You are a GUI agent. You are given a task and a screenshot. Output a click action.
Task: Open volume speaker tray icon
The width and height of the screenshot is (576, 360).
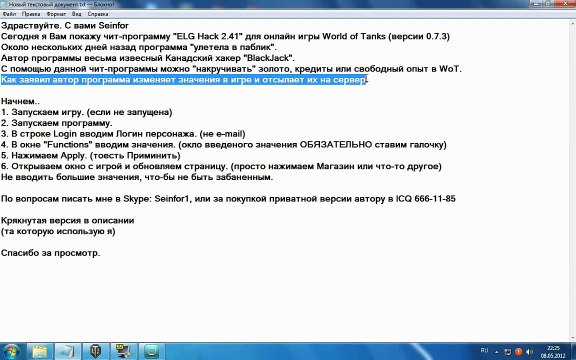529,352
